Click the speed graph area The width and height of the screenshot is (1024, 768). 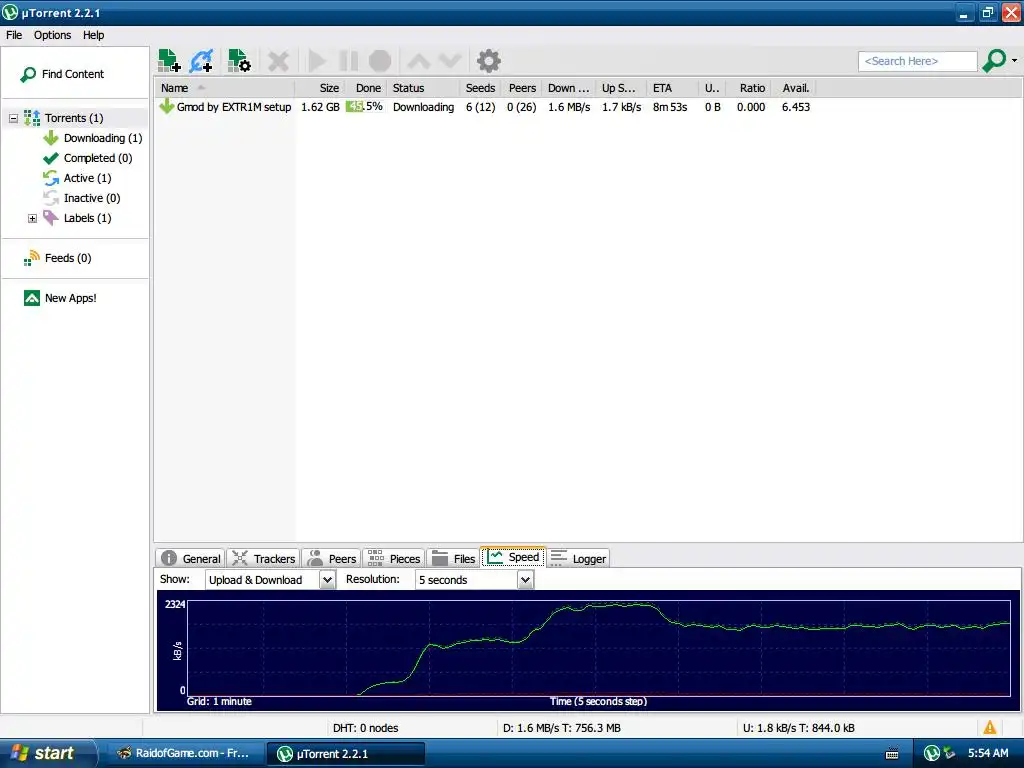(598, 647)
